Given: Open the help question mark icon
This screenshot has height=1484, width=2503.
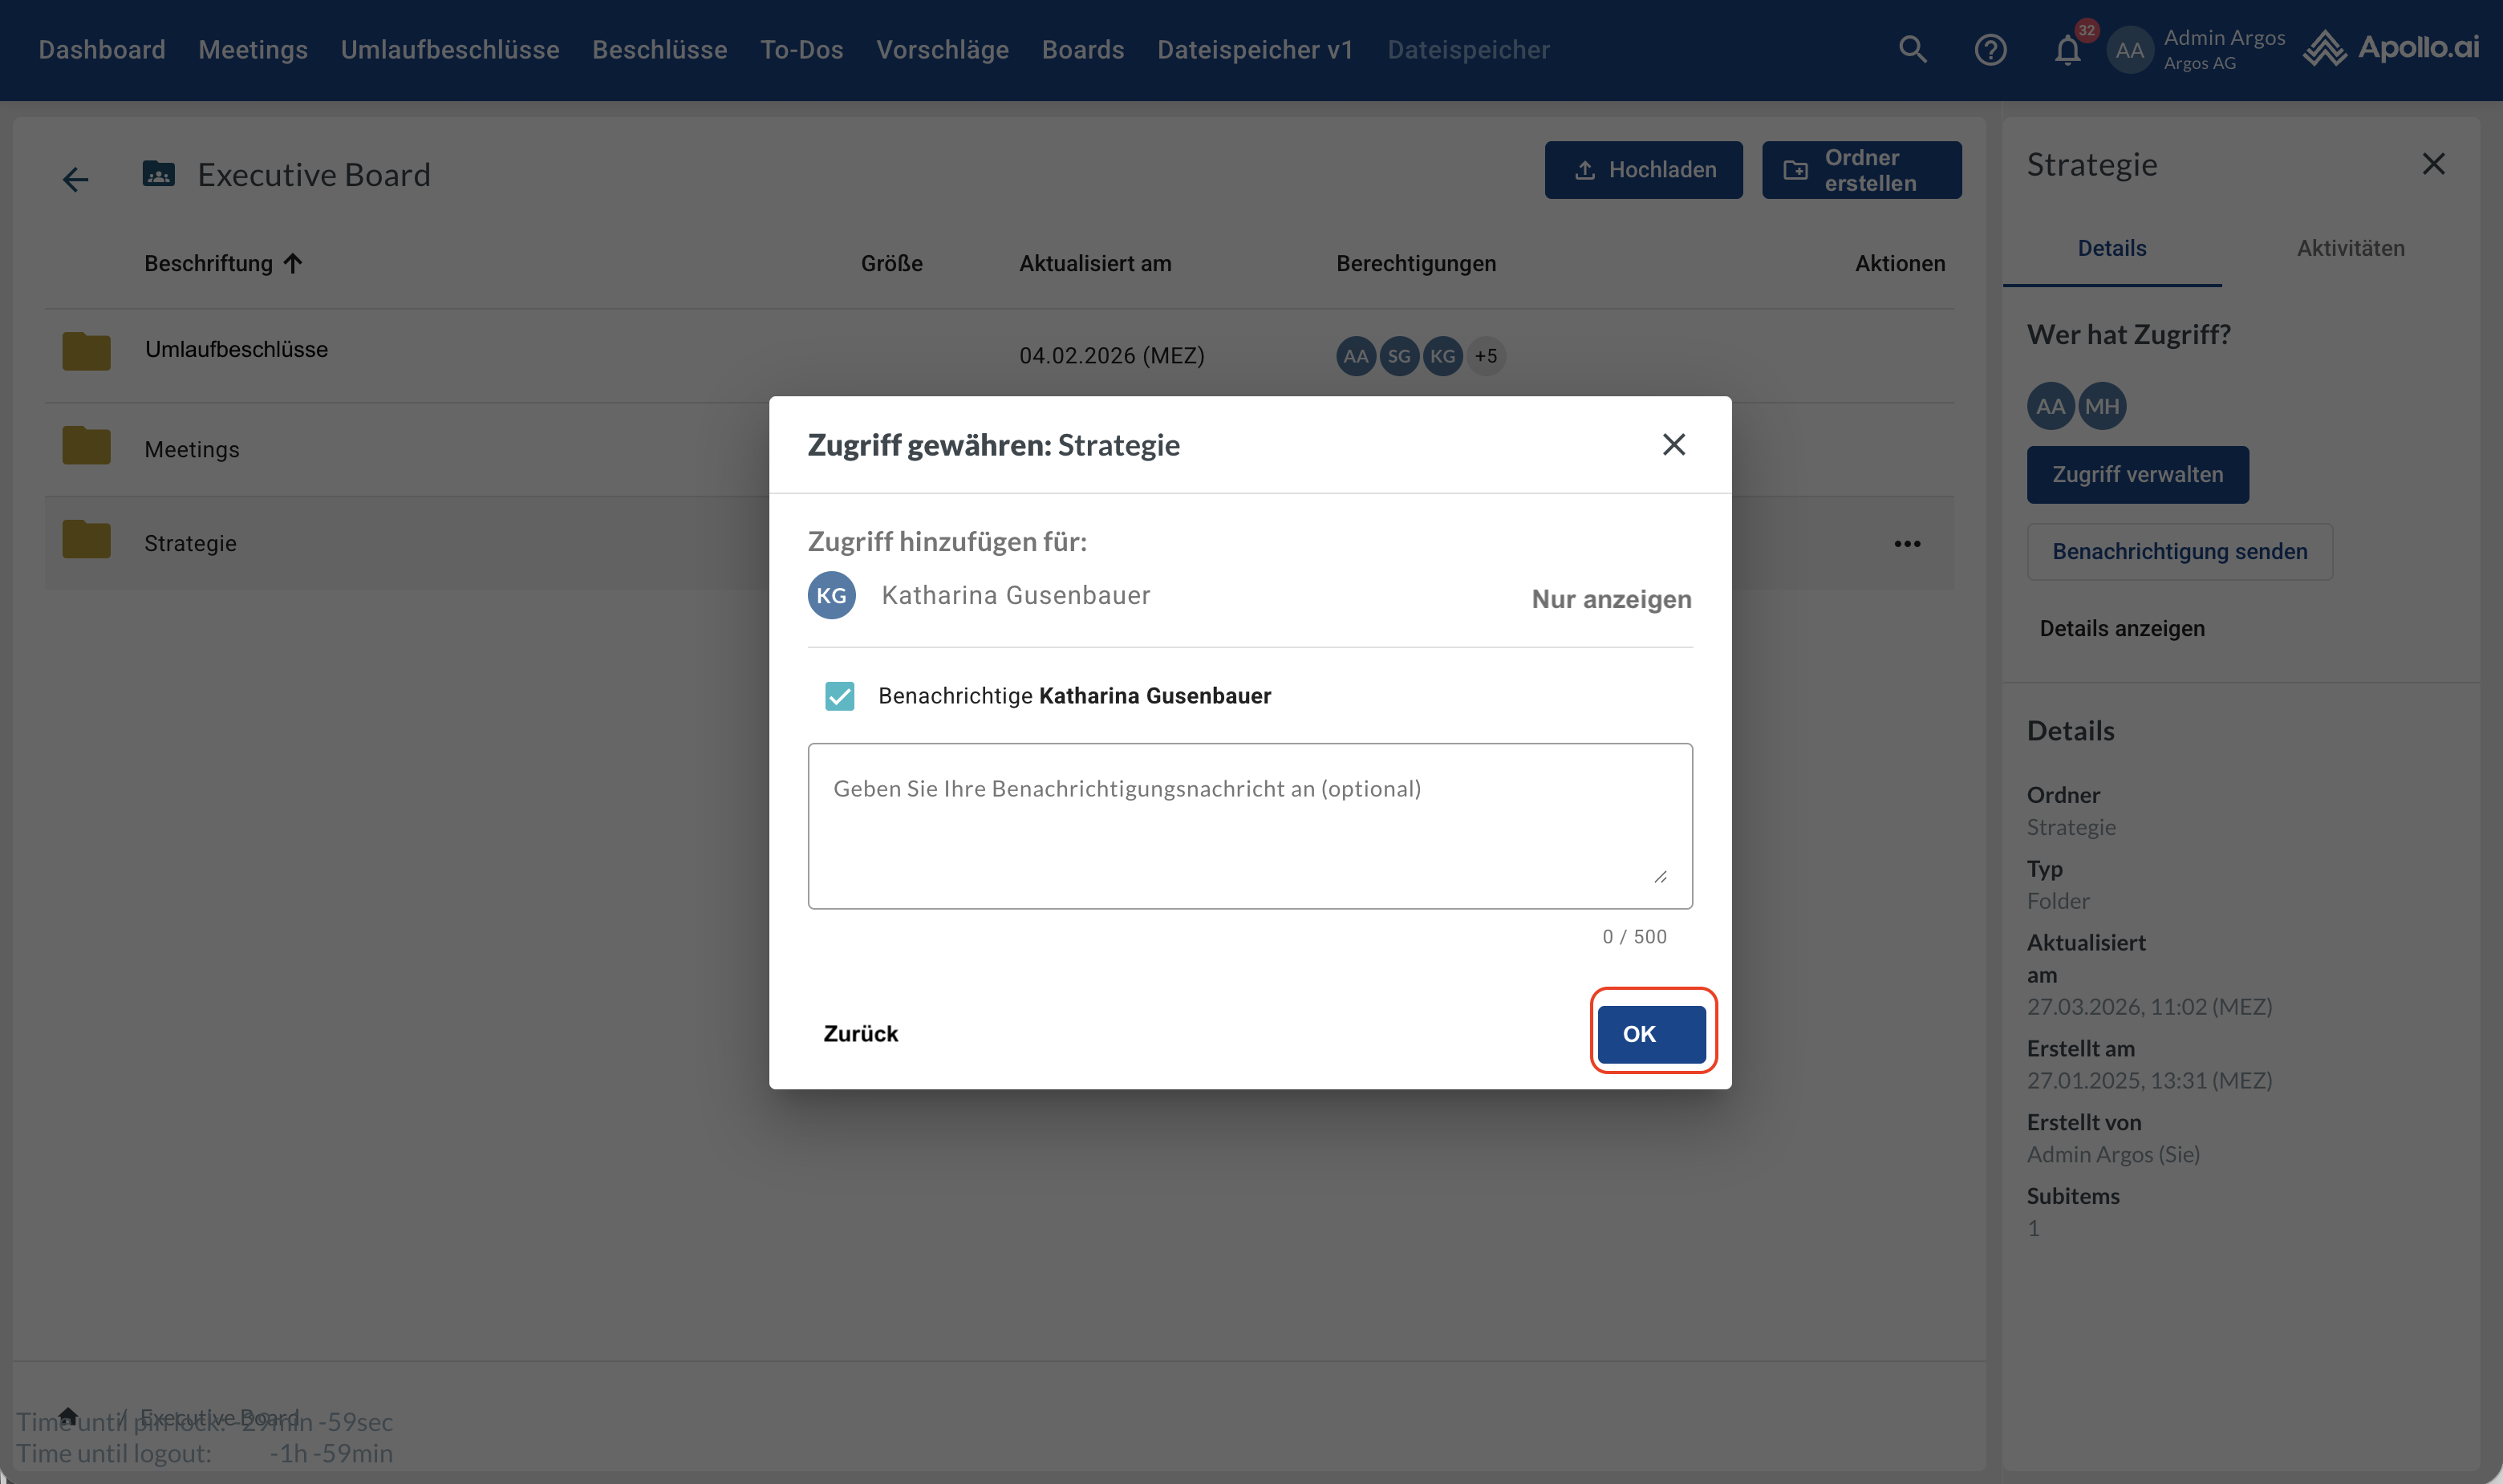Looking at the screenshot, I should pyautogui.click(x=1990, y=49).
